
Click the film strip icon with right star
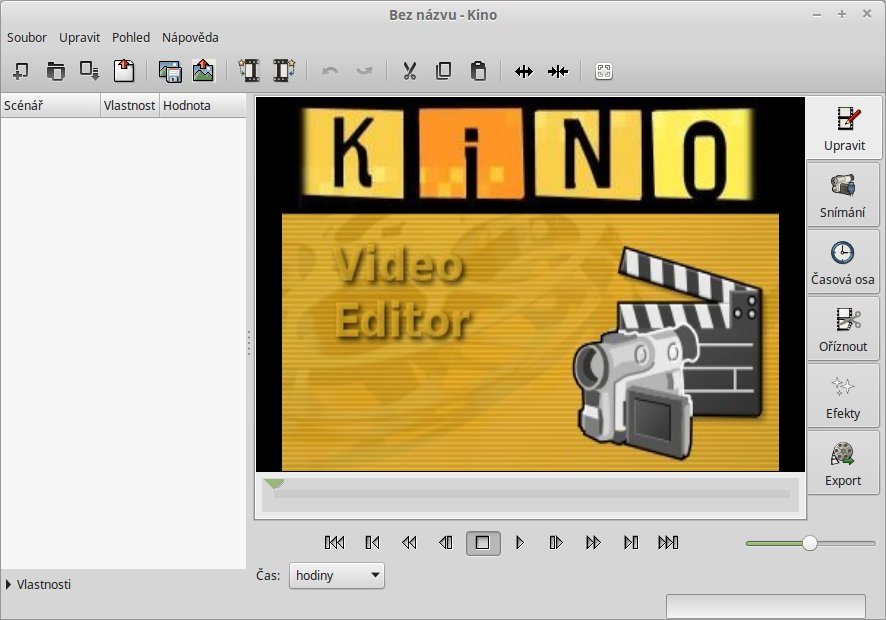[284, 71]
